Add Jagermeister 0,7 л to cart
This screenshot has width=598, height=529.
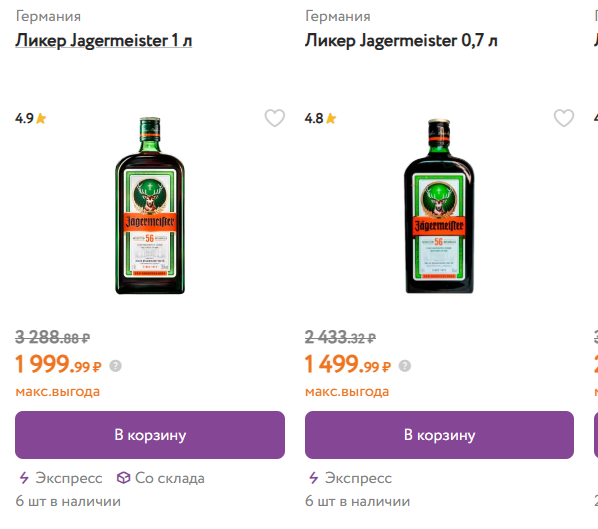click(439, 435)
